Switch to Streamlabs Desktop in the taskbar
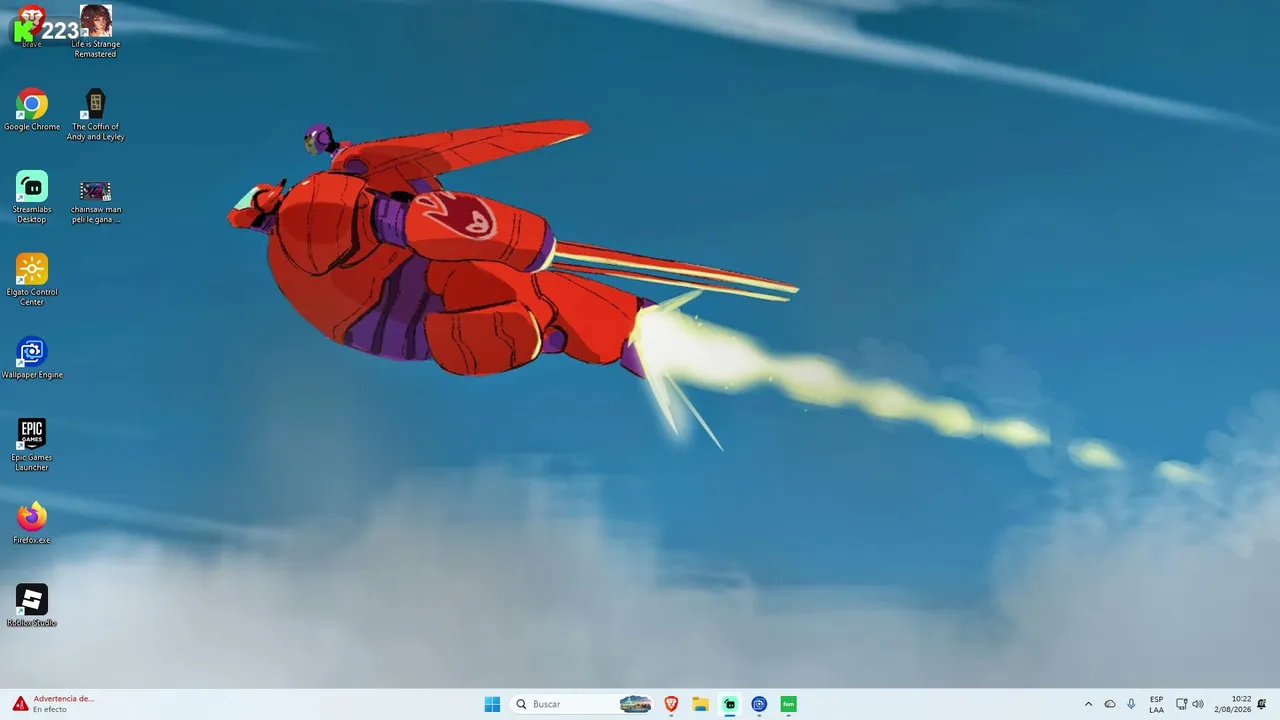 730,704
